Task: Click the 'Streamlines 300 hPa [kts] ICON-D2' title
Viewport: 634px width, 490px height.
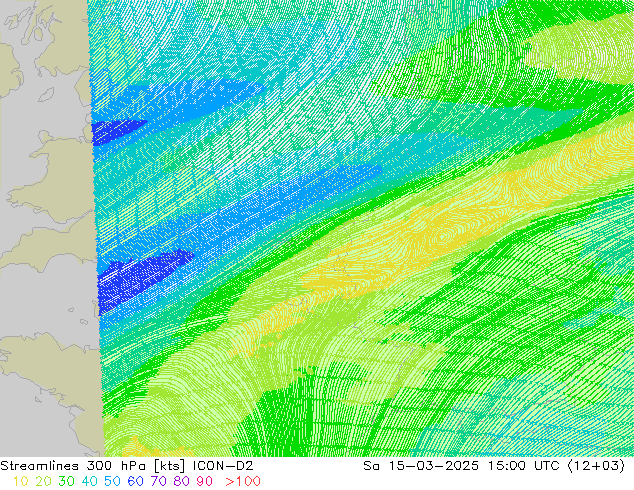Action: click(127, 466)
